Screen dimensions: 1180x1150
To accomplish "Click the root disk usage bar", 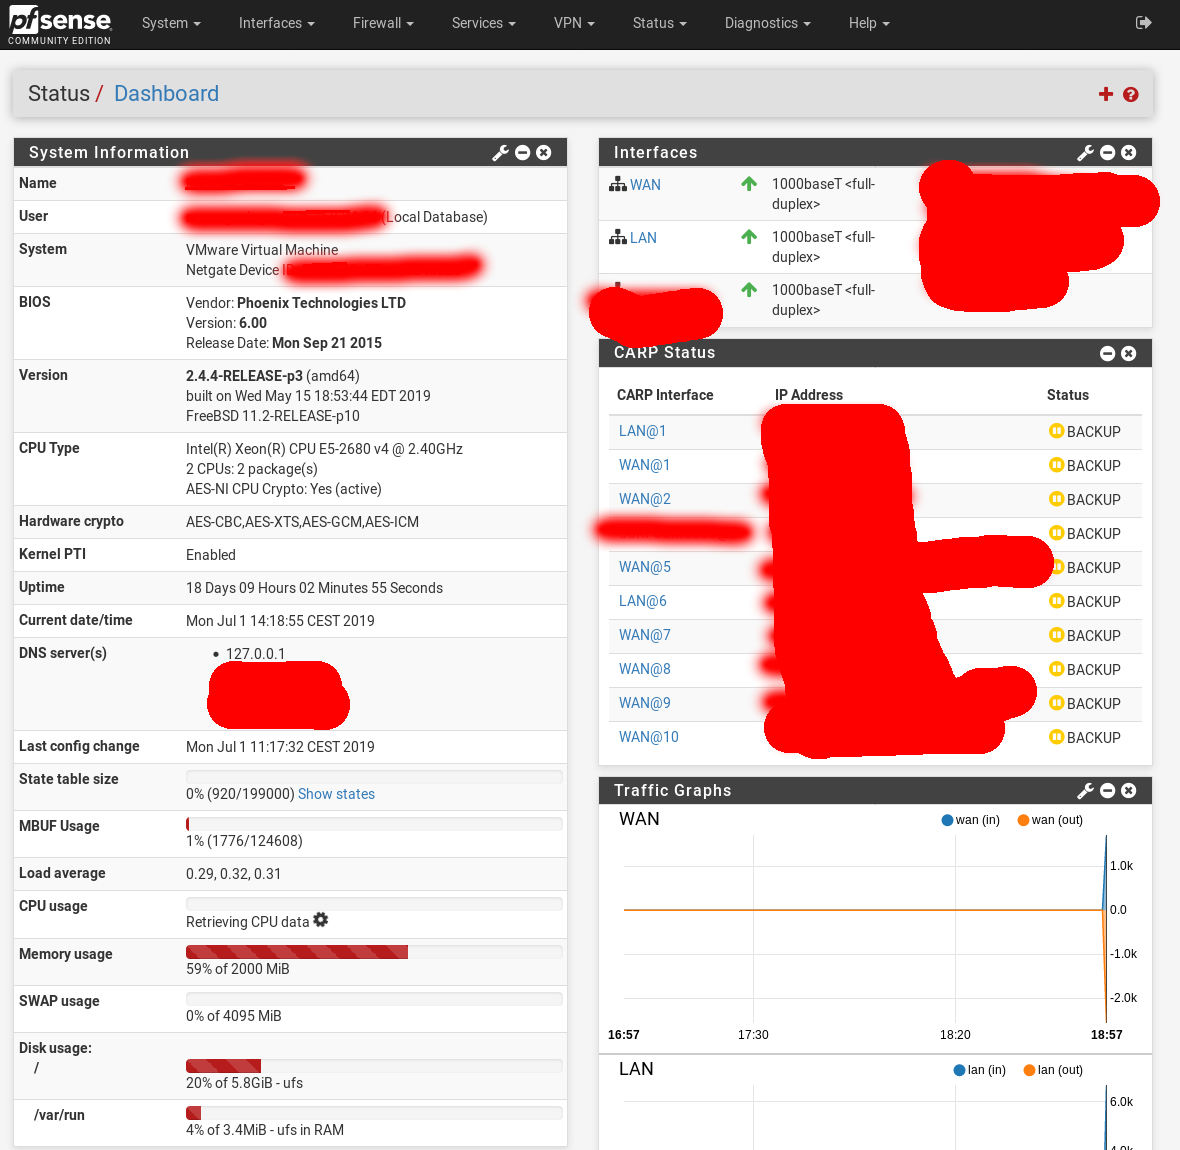I will click(374, 1066).
